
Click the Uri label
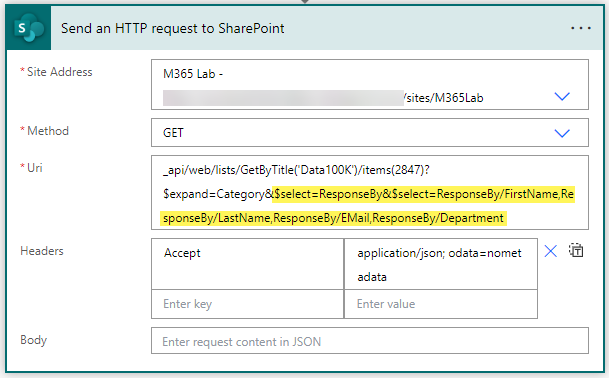pos(35,168)
